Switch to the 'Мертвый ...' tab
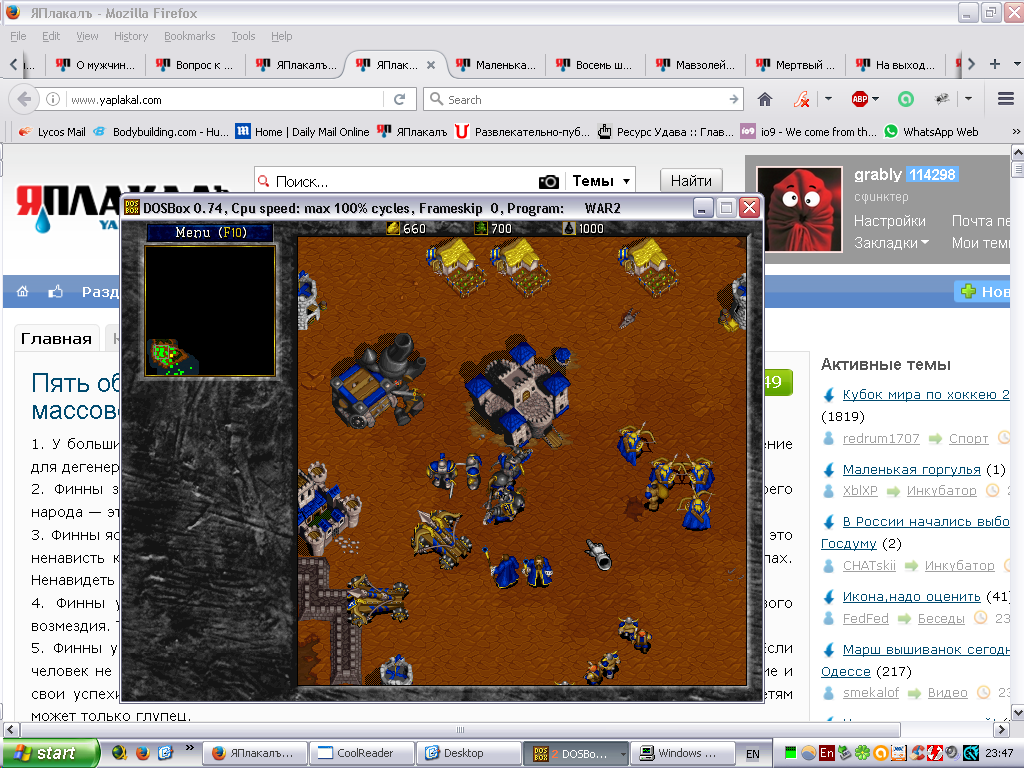The image size is (1024, 768). [x=795, y=65]
